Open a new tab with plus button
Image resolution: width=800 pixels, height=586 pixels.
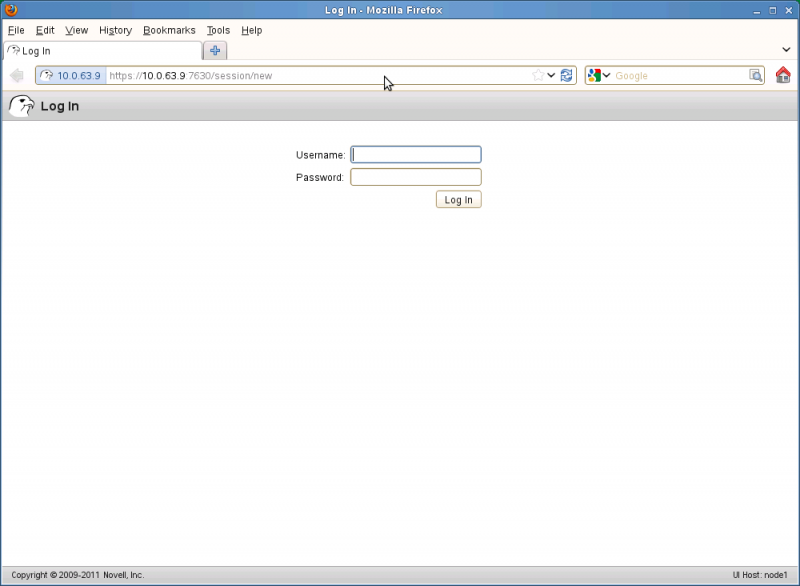point(215,50)
